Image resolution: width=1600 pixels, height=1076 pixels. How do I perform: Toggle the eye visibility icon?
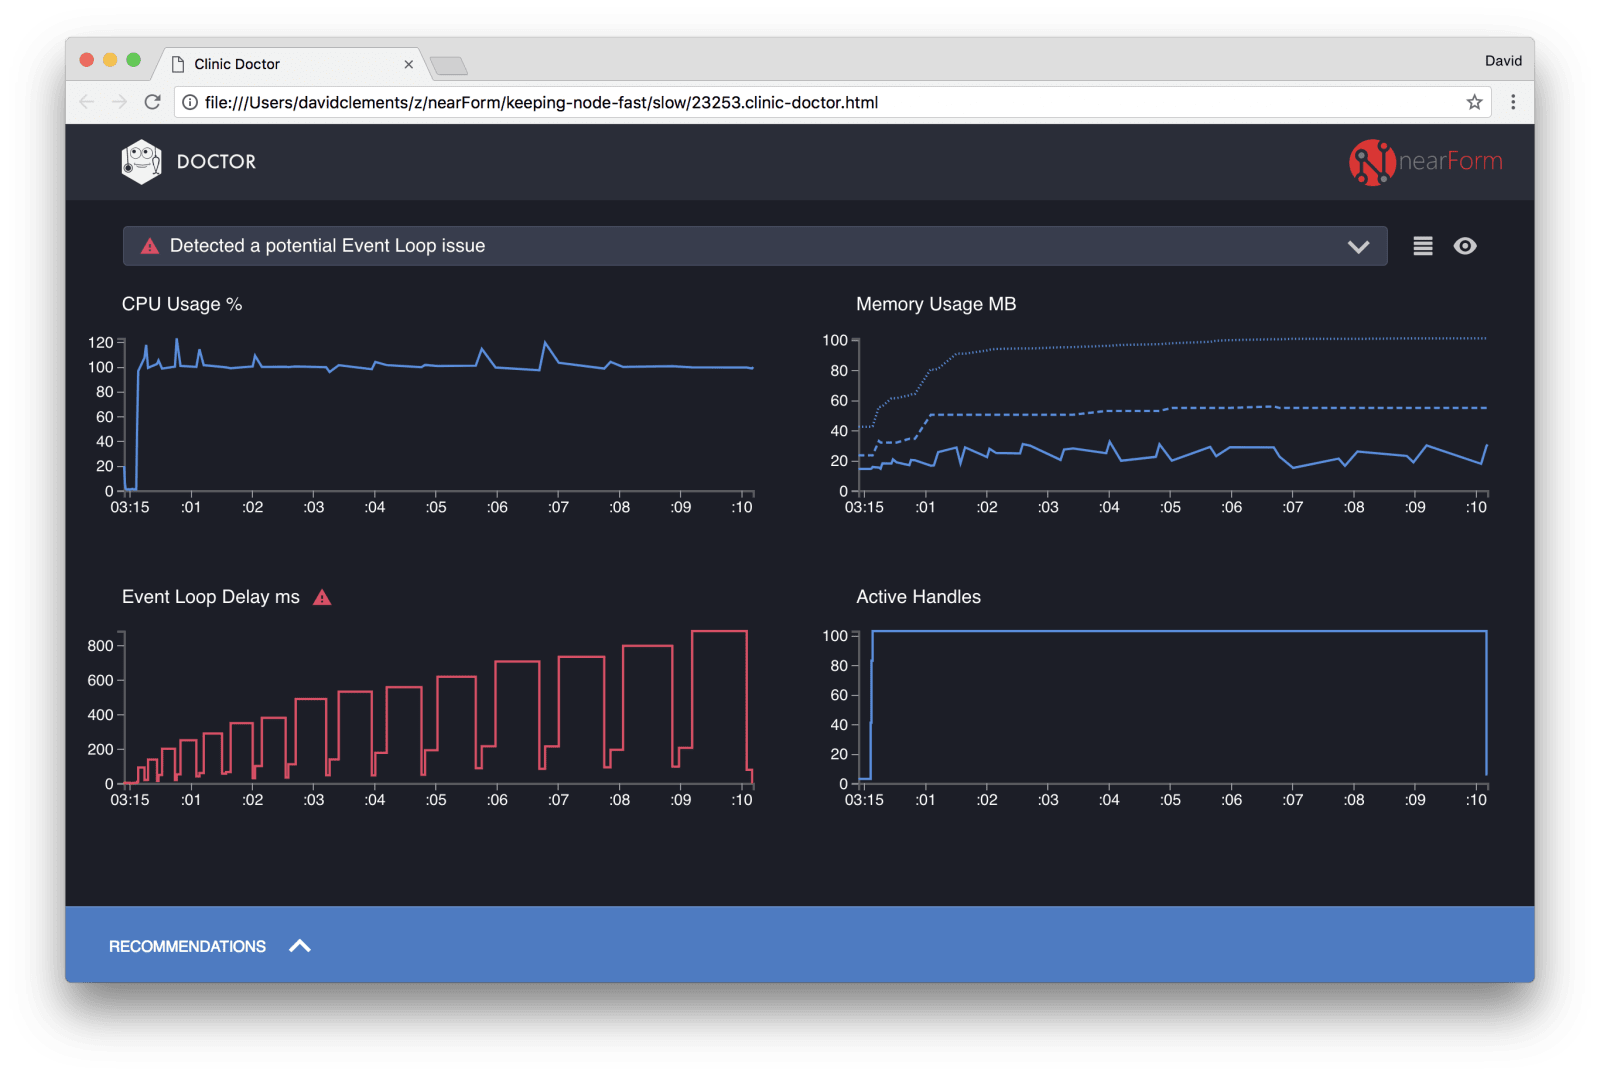coord(1465,246)
